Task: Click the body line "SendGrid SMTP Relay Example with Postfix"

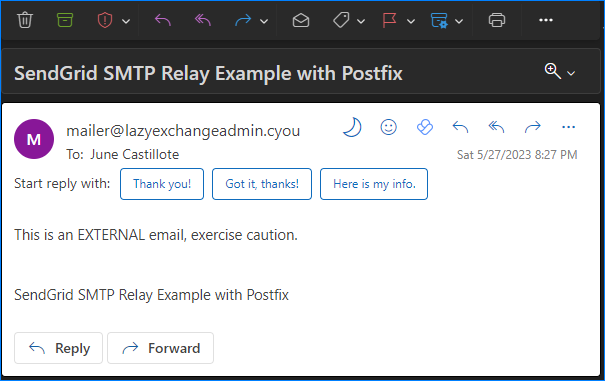Action: (152, 295)
